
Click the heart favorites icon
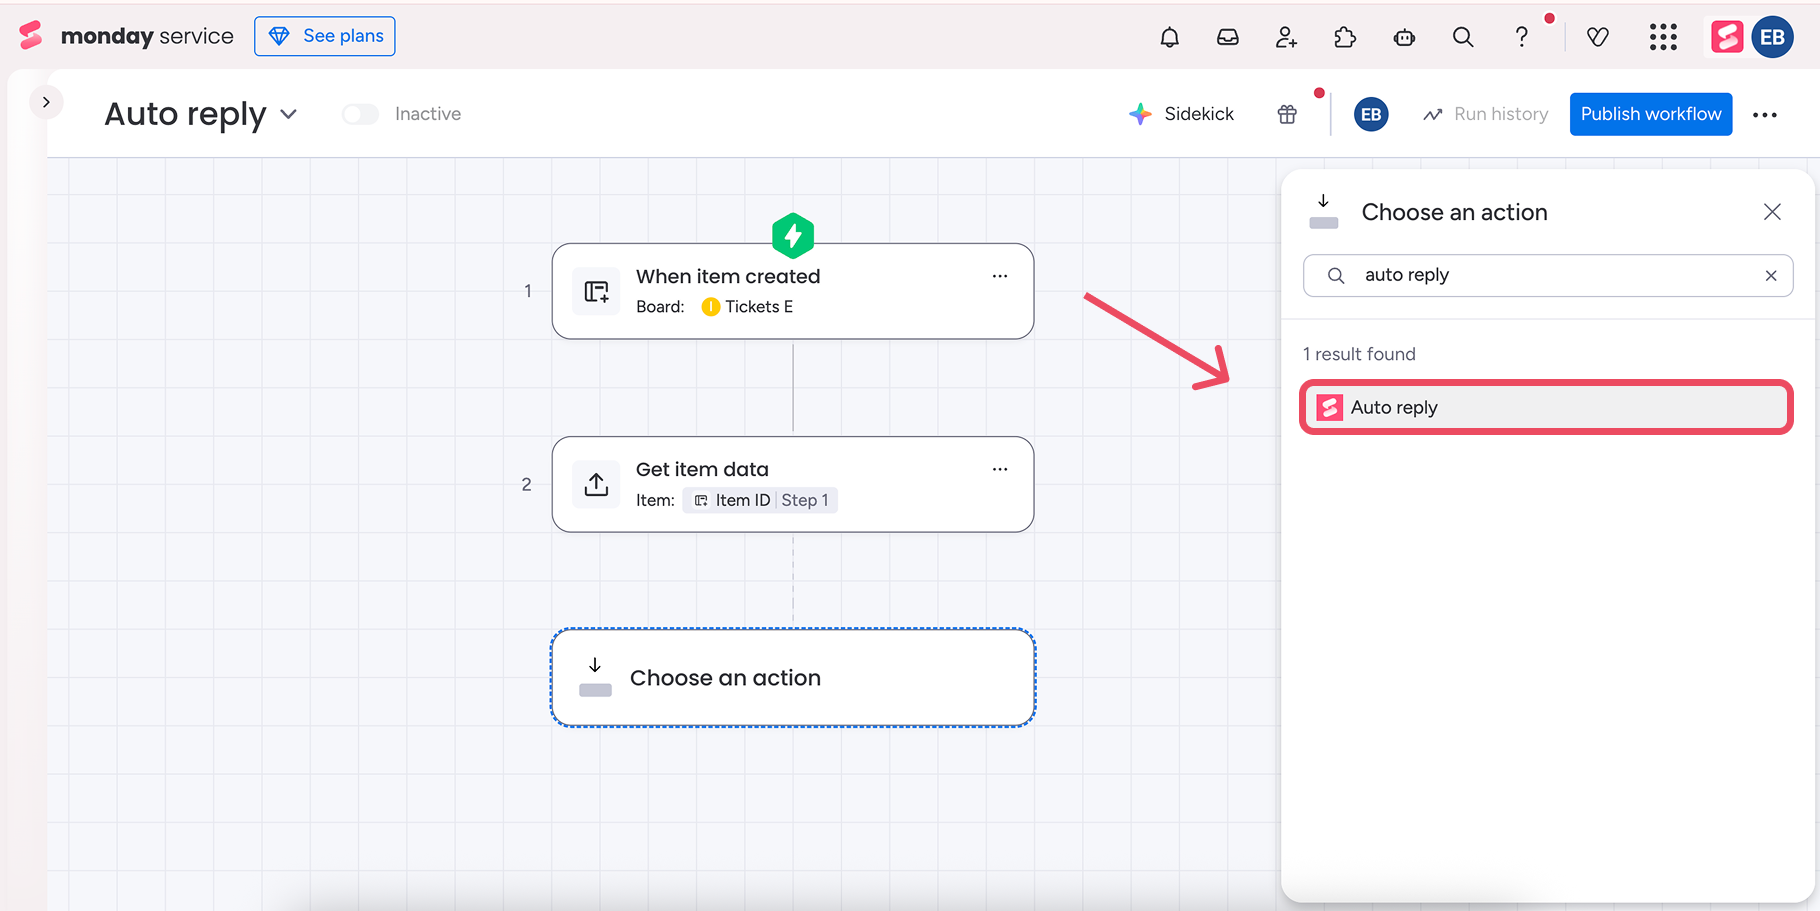pos(1598,37)
